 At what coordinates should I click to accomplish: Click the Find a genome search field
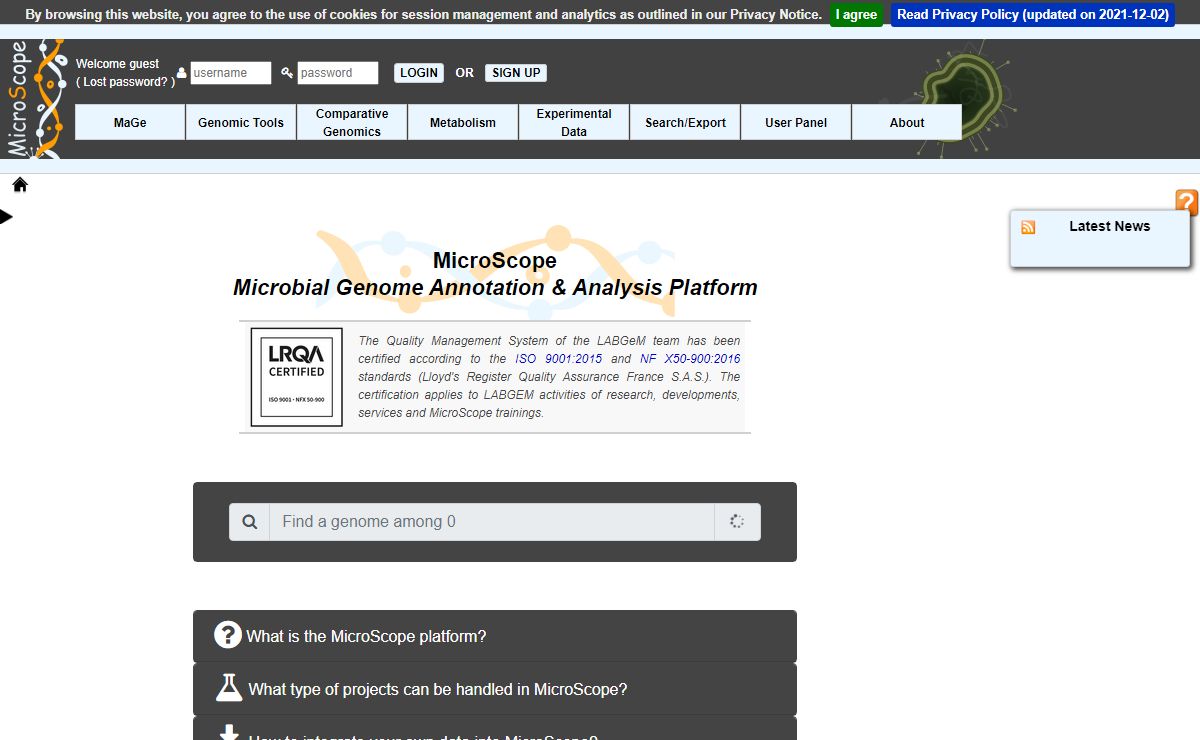click(x=492, y=522)
